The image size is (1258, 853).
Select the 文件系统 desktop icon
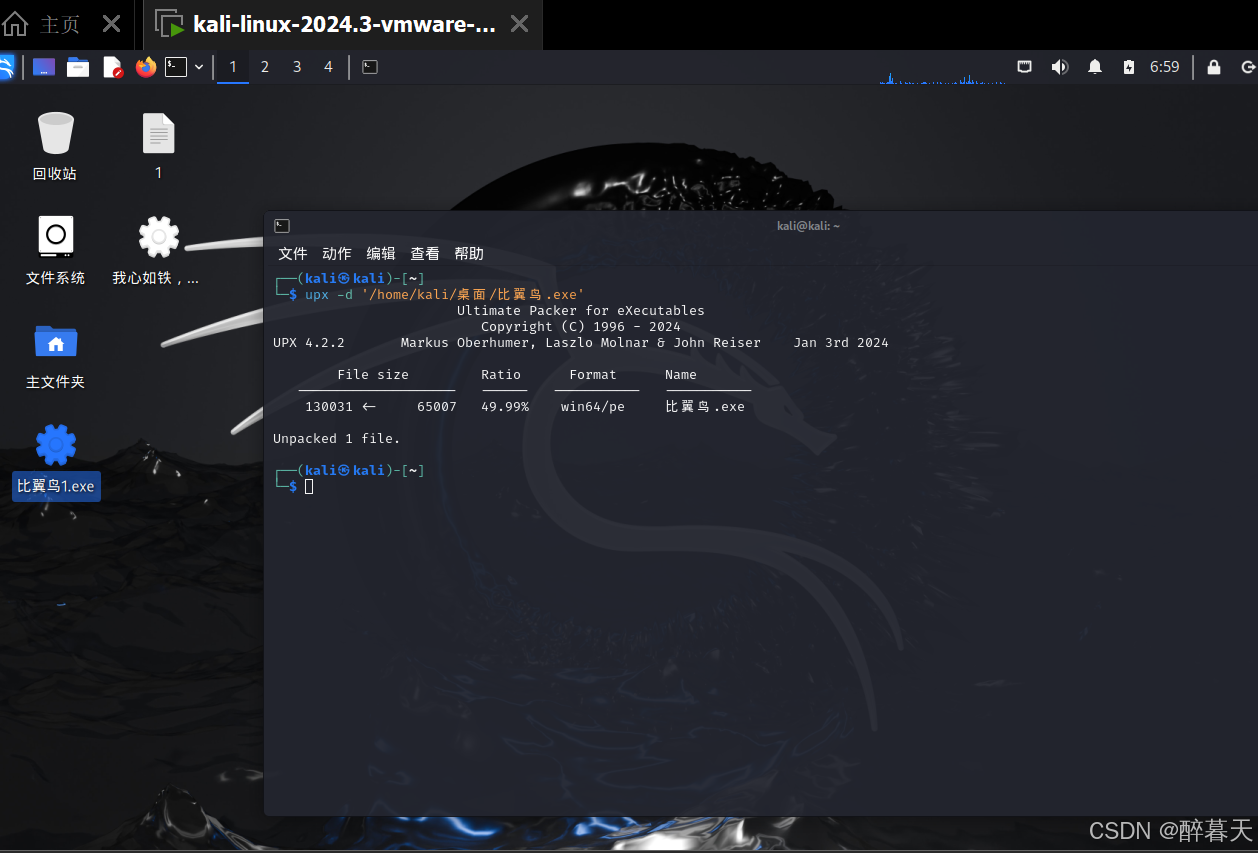(55, 250)
